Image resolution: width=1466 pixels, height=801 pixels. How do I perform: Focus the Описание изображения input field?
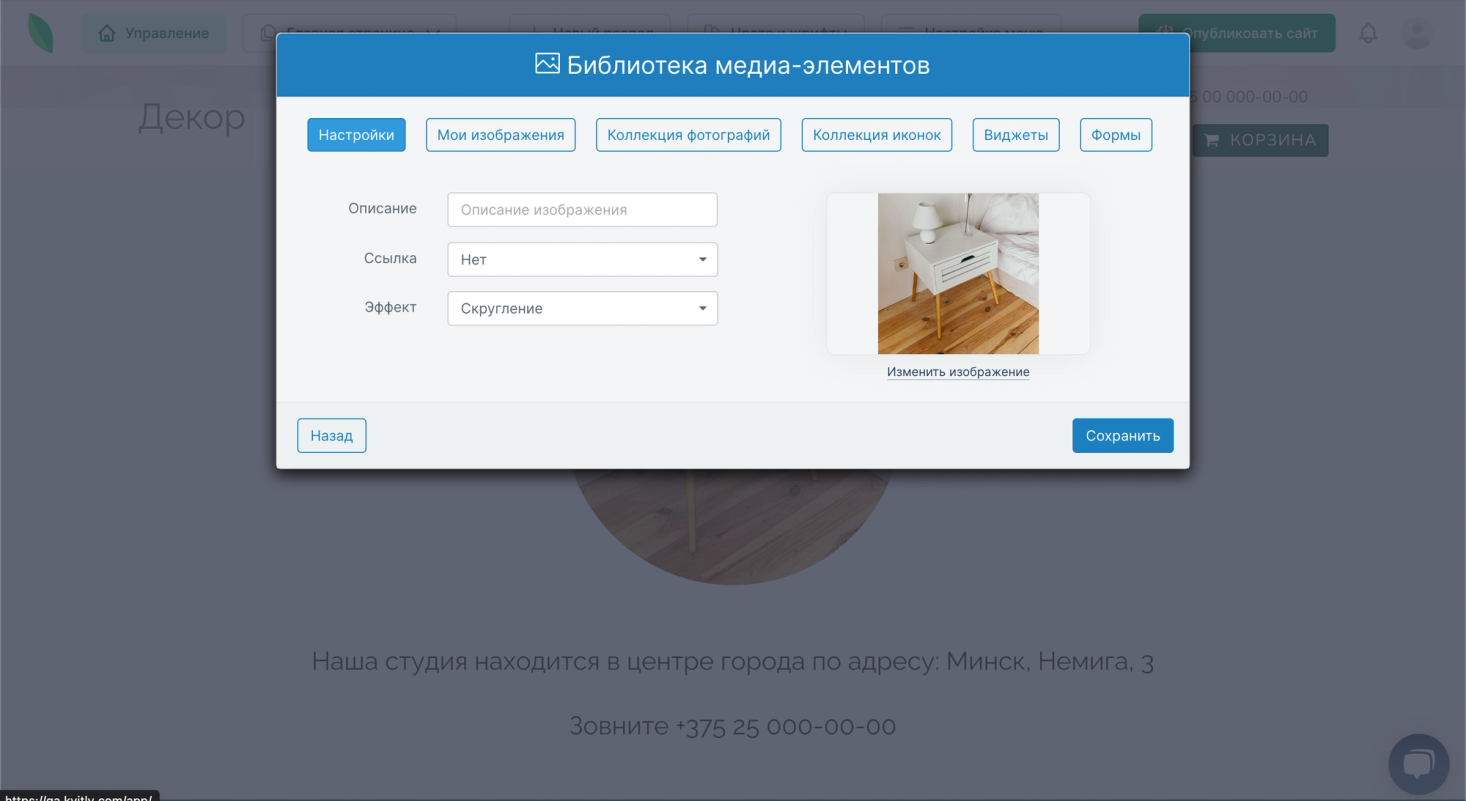(x=583, y=210)
